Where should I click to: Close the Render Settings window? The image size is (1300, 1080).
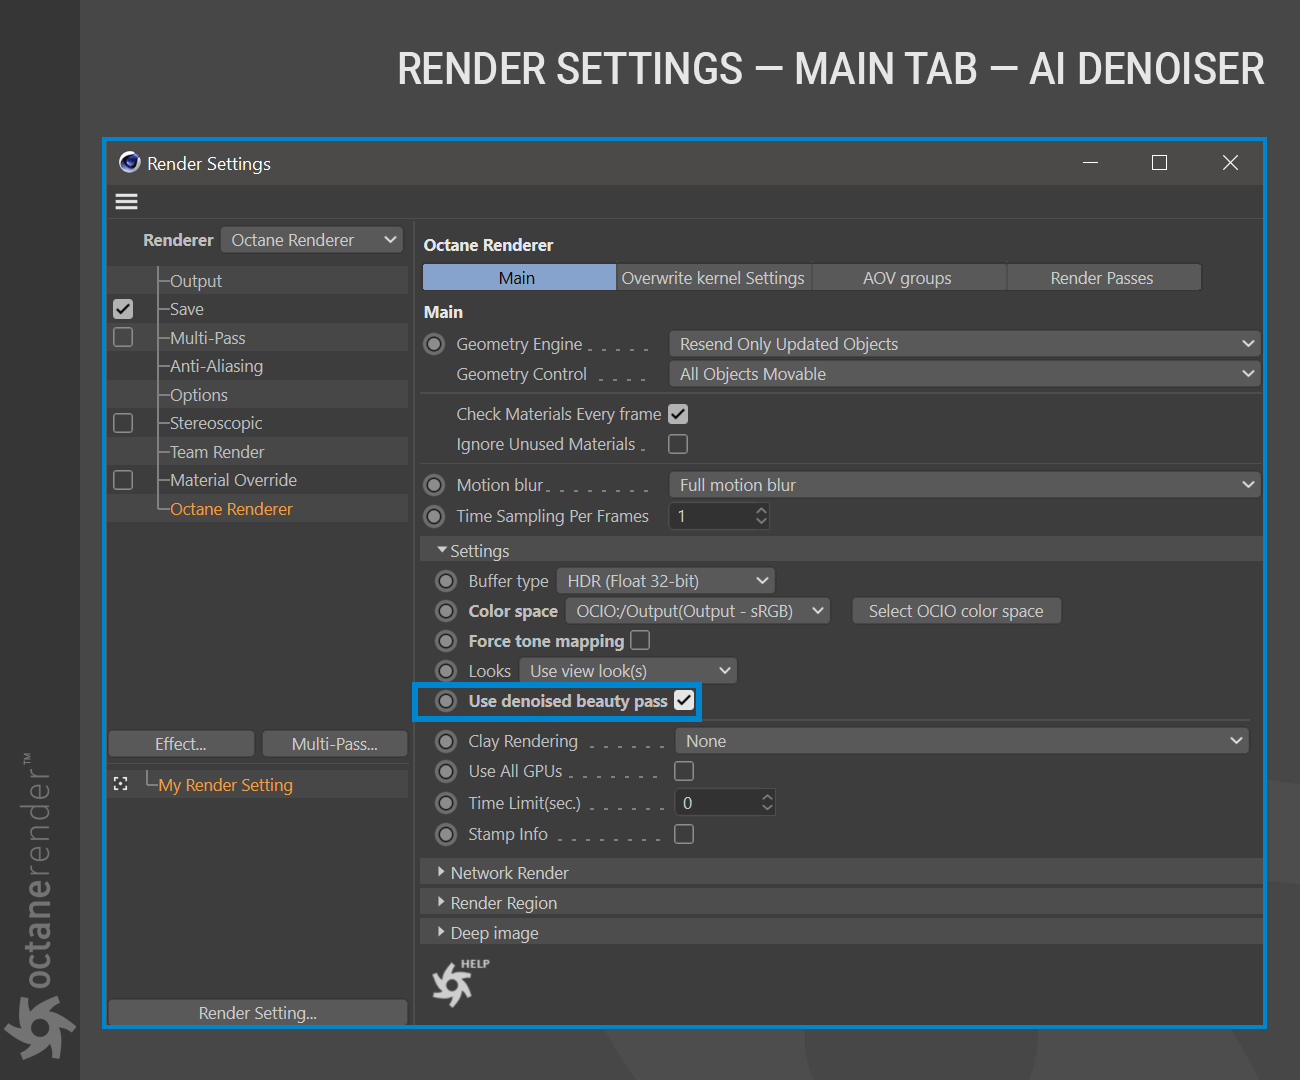pyautogui.click(x=1230, y=162)
